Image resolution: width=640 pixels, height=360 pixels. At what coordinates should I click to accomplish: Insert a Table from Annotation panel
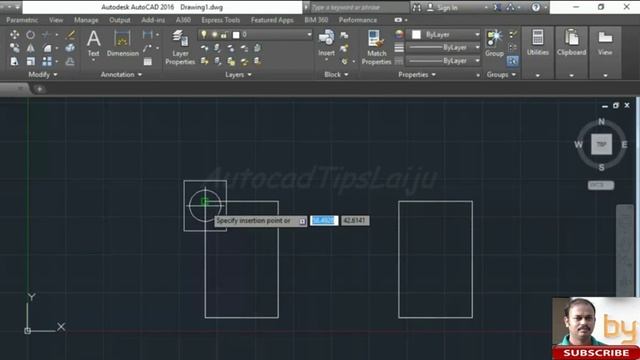pyautogui.click(x=148, y=62)
